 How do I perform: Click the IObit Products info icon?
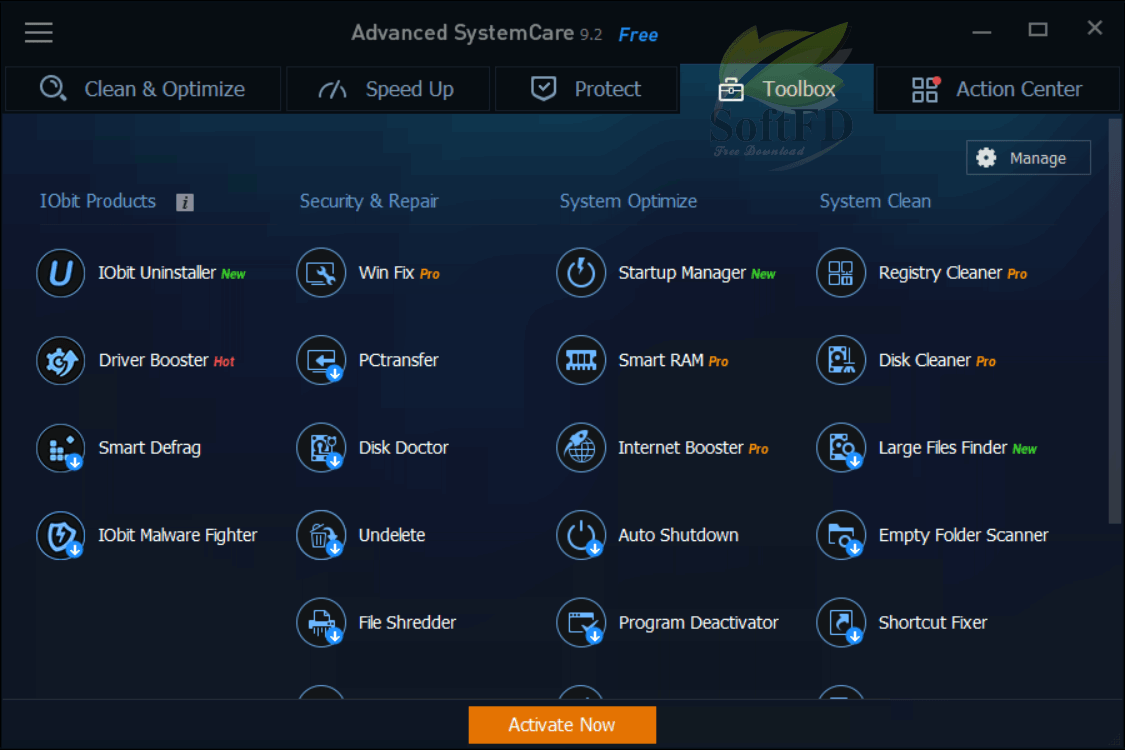click(185, 202)
